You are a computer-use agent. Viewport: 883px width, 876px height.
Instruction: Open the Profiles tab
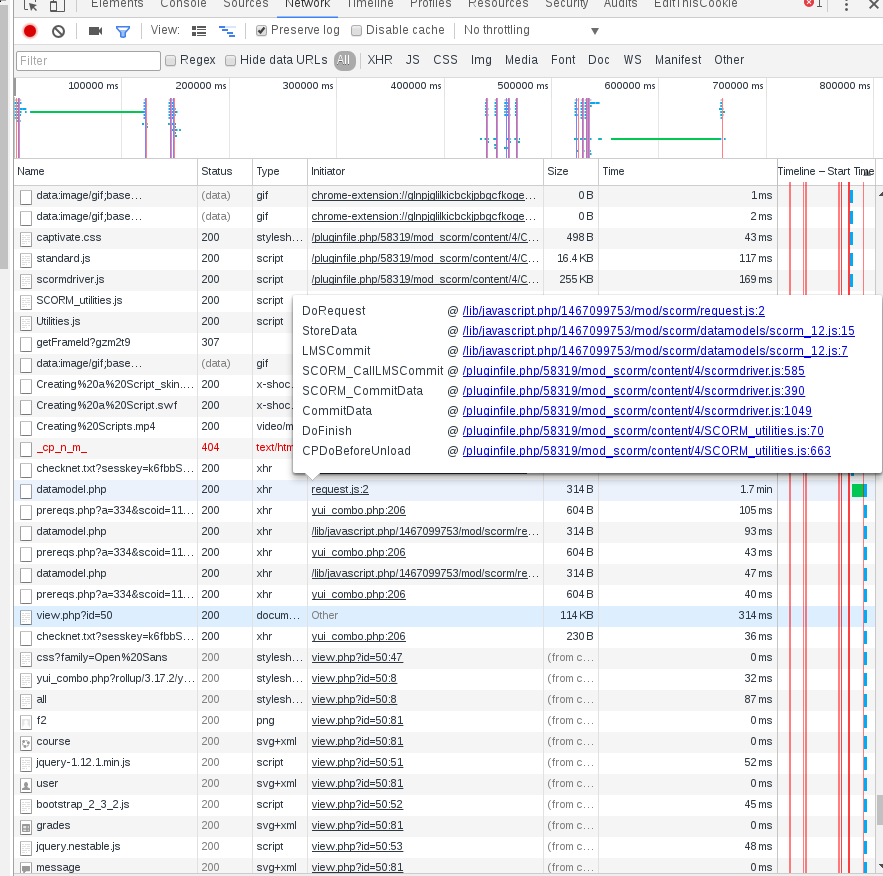click(431, 5)
